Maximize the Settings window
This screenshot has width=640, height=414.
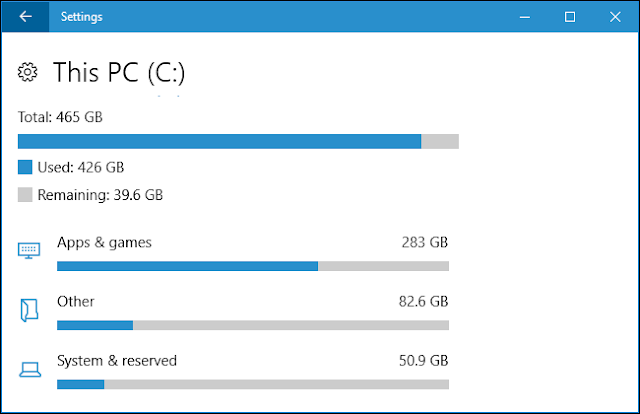(570, 17)
